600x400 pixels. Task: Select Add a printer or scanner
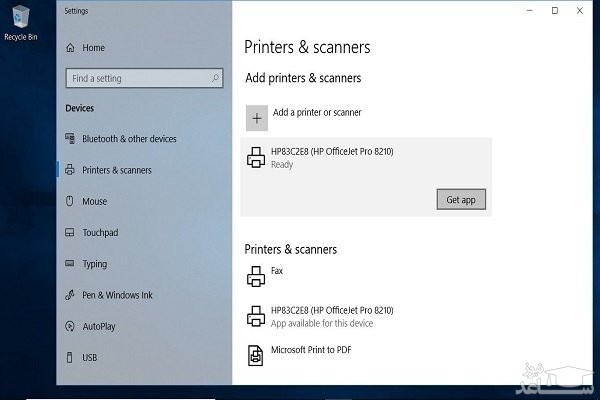pyautogui.click(x=317, y=113)
